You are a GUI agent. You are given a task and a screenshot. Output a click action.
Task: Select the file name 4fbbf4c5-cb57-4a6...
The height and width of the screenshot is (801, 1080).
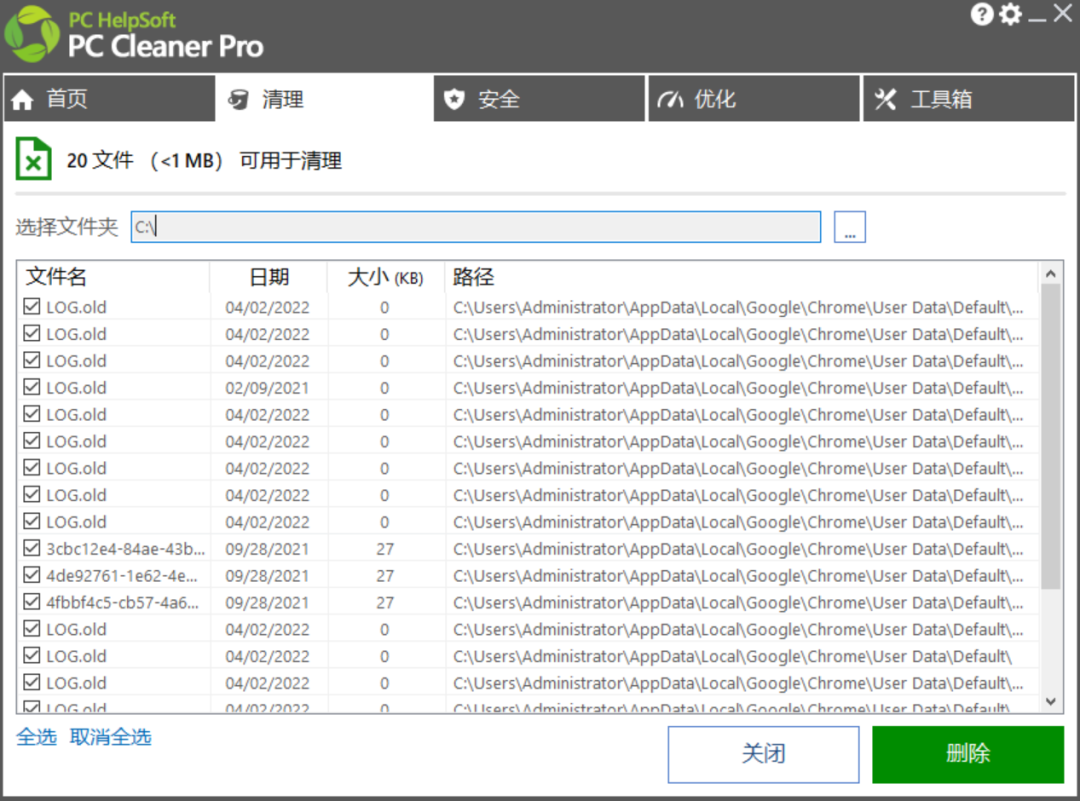(123, 603)
